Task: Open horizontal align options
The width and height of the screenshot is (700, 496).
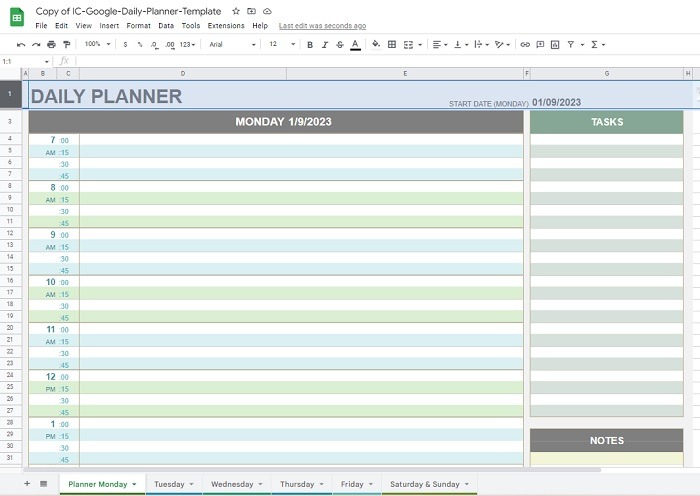Action: pos(440,45)
